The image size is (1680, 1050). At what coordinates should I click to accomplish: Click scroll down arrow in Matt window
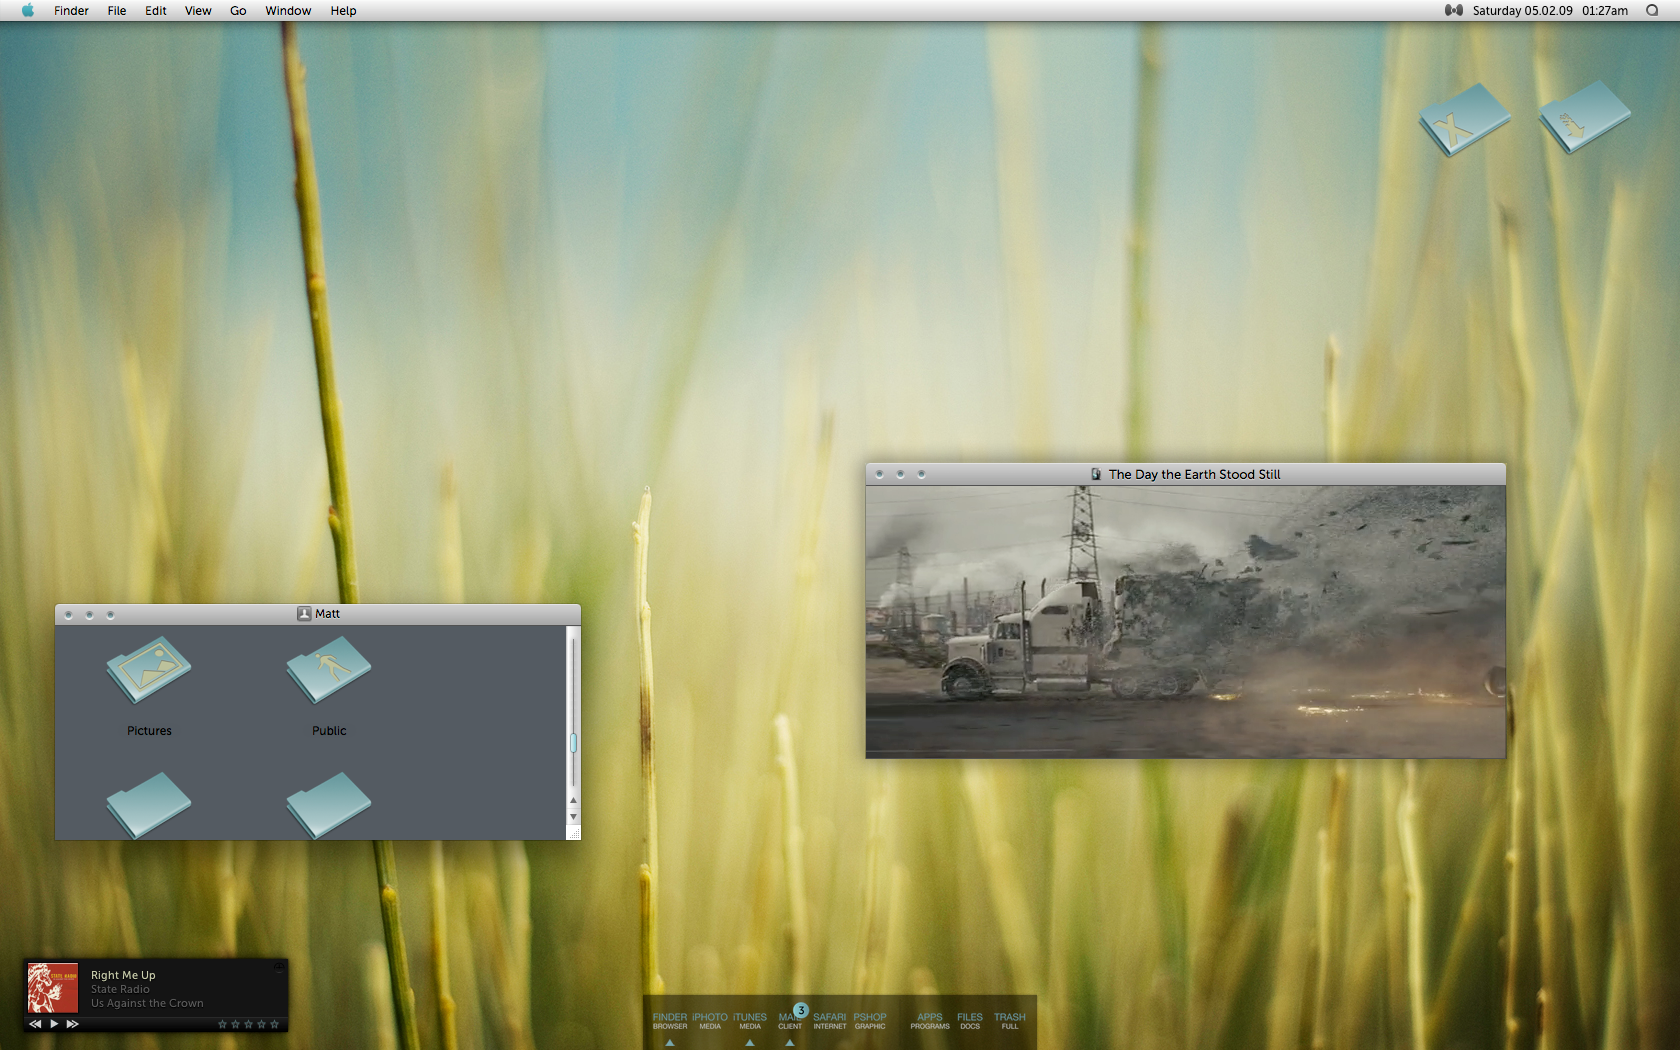coord(573,817)
